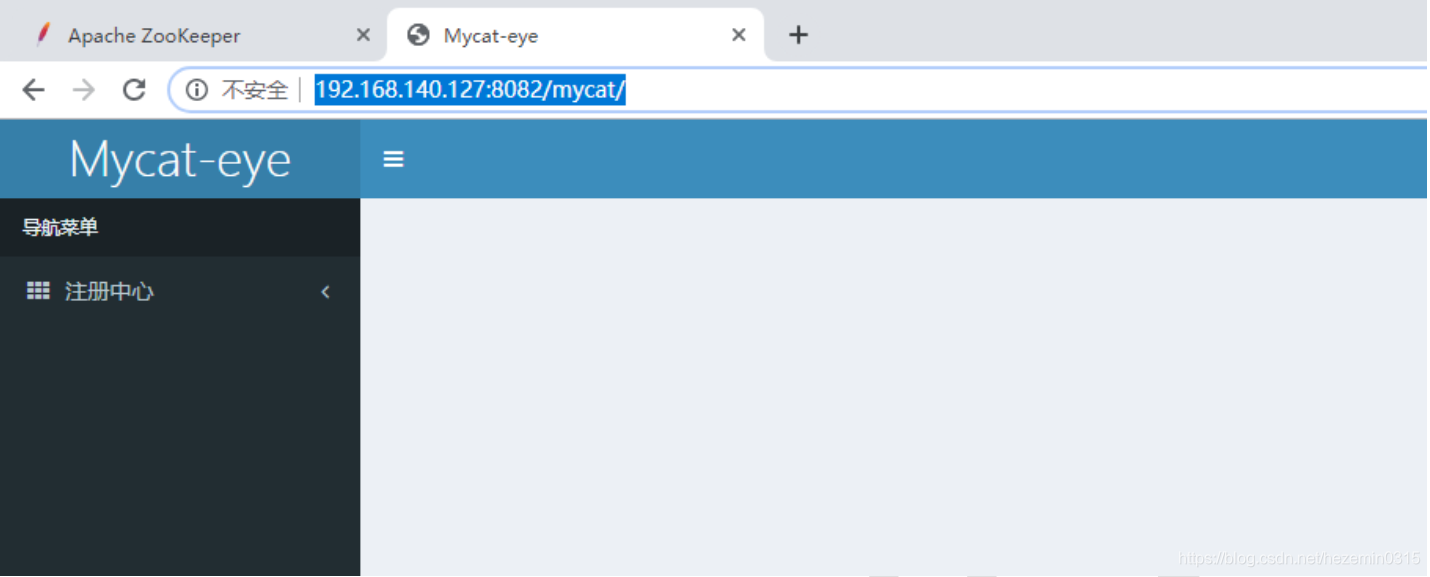The image size is (1430, 577).
Task: Expand the 注册中心 menu chevron
Action: (325, 292)
